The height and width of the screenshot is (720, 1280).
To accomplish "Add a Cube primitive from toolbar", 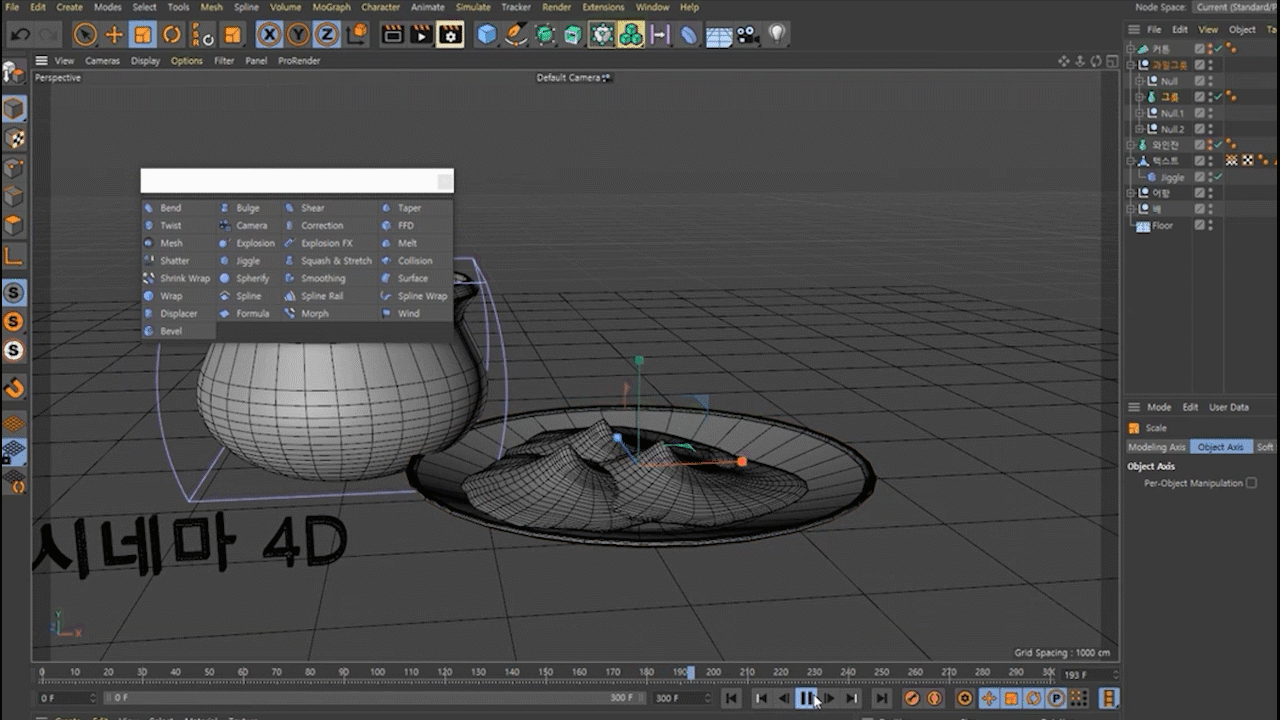I will tap(487, 35).
